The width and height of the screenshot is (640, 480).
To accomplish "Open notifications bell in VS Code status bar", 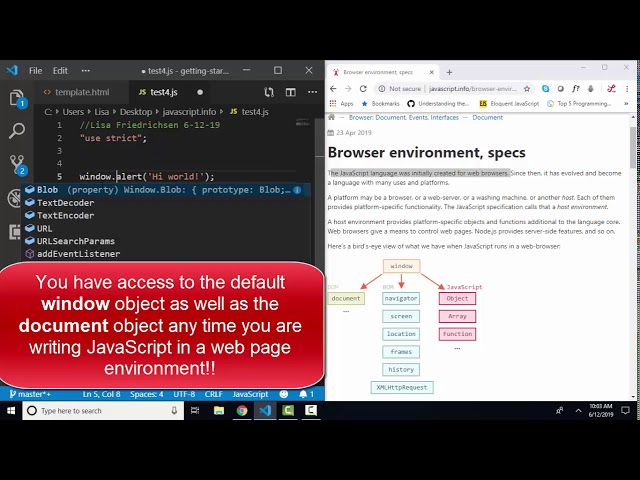I will coord(306,394).
